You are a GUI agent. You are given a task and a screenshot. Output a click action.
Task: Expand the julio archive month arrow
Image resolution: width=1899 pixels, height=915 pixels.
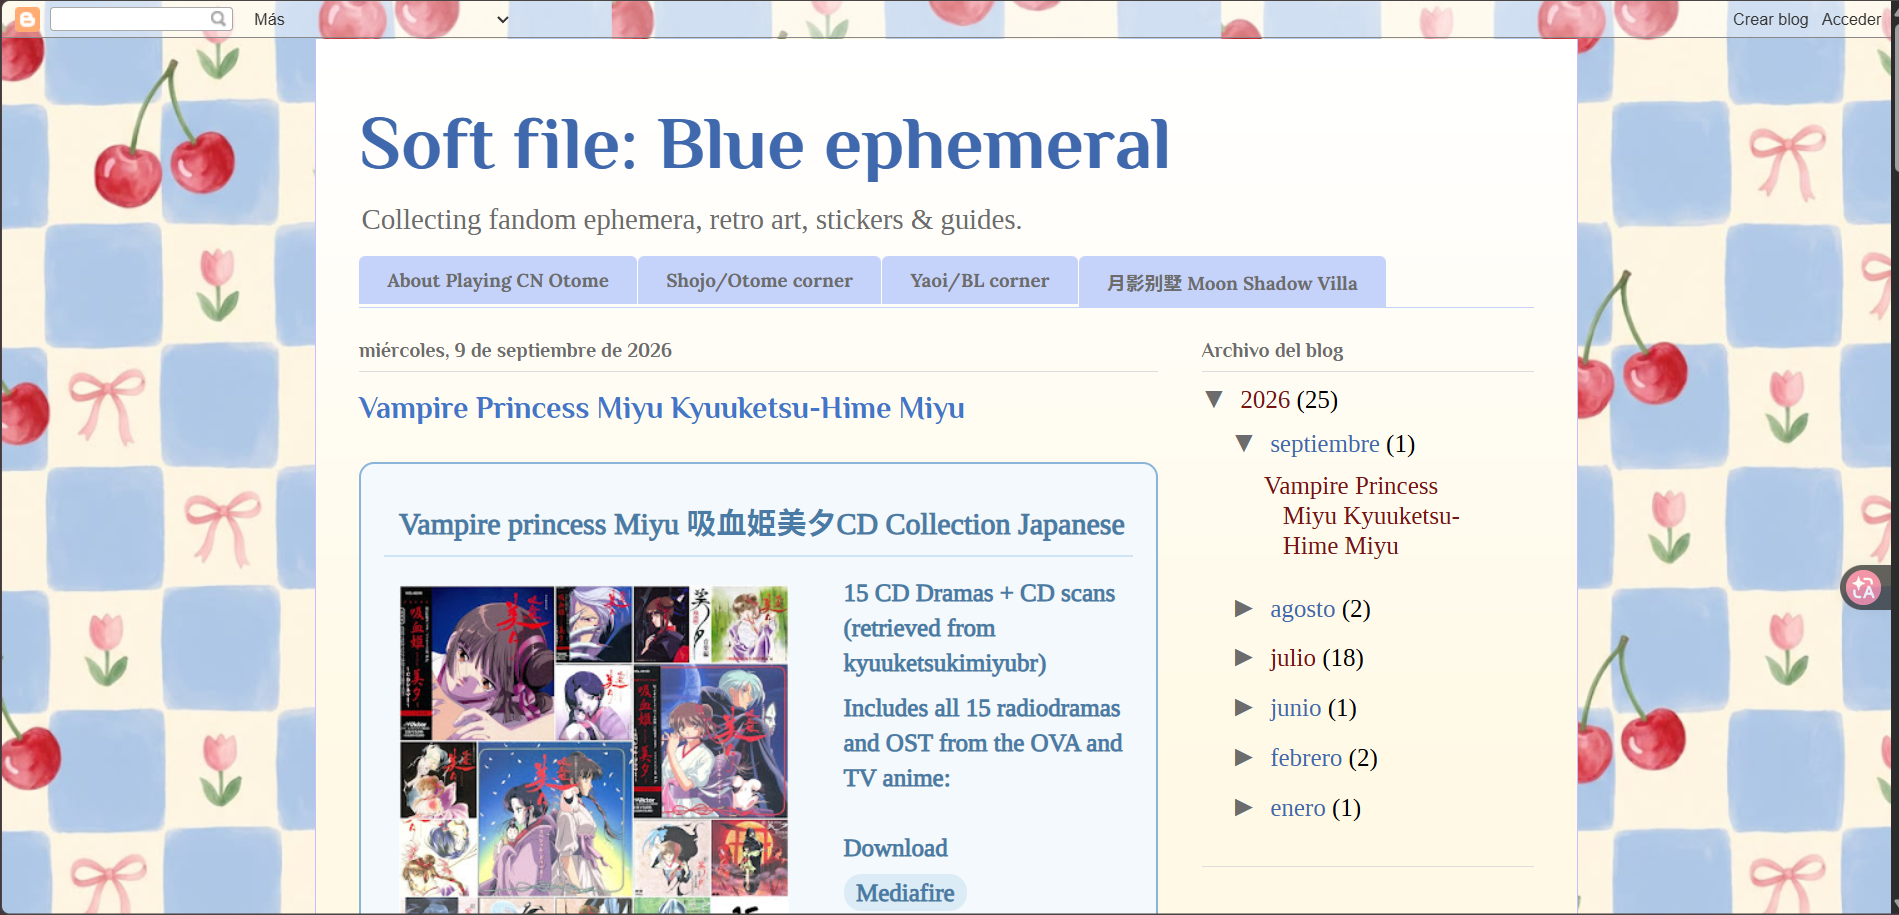pos(1244,658)
